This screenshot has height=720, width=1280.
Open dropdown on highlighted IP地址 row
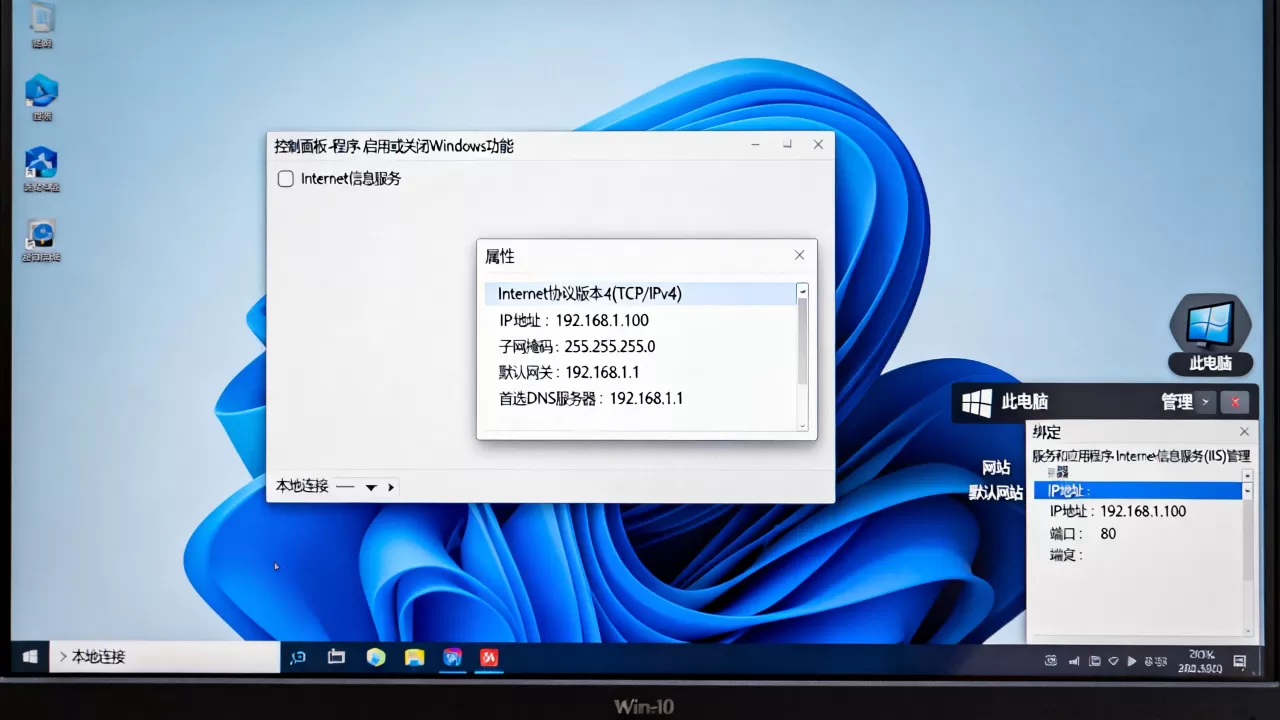coord(1247,491)
